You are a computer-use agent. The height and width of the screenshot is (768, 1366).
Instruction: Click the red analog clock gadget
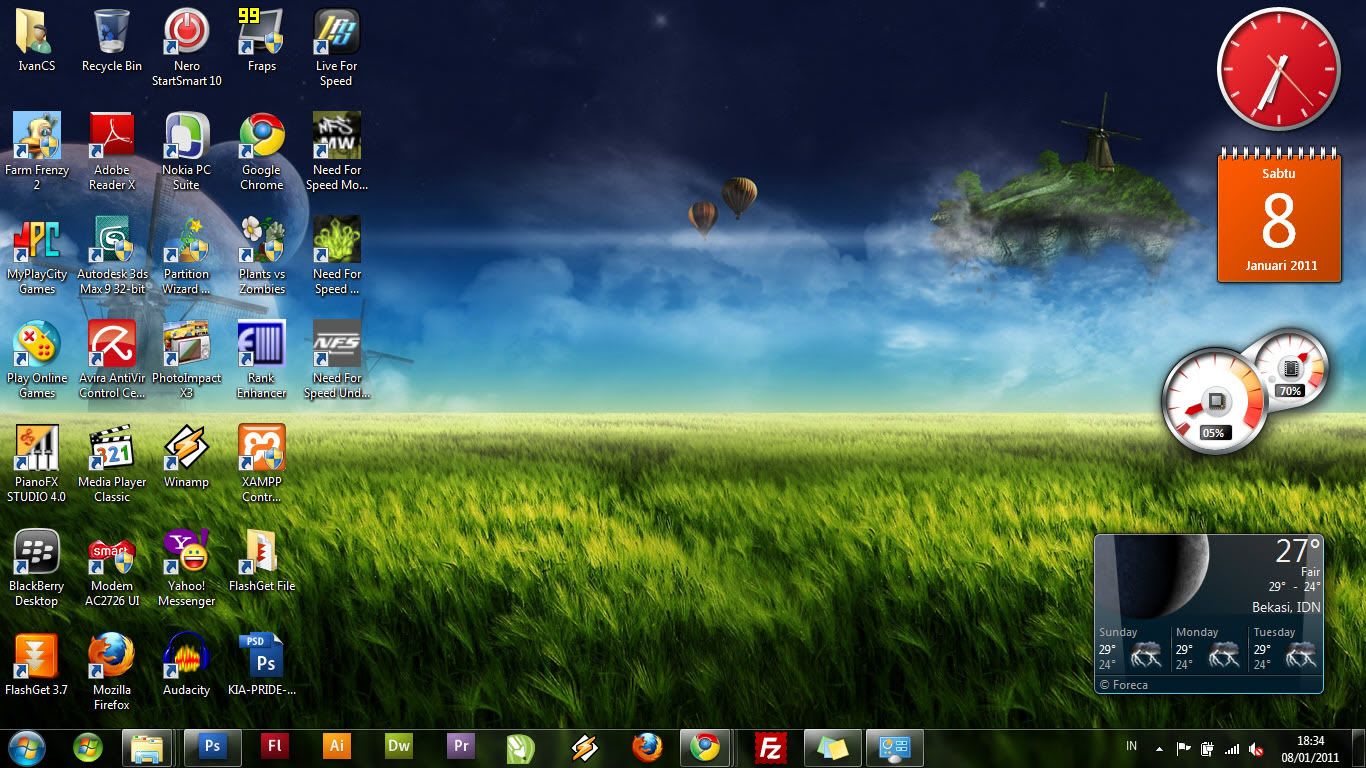1279,69
